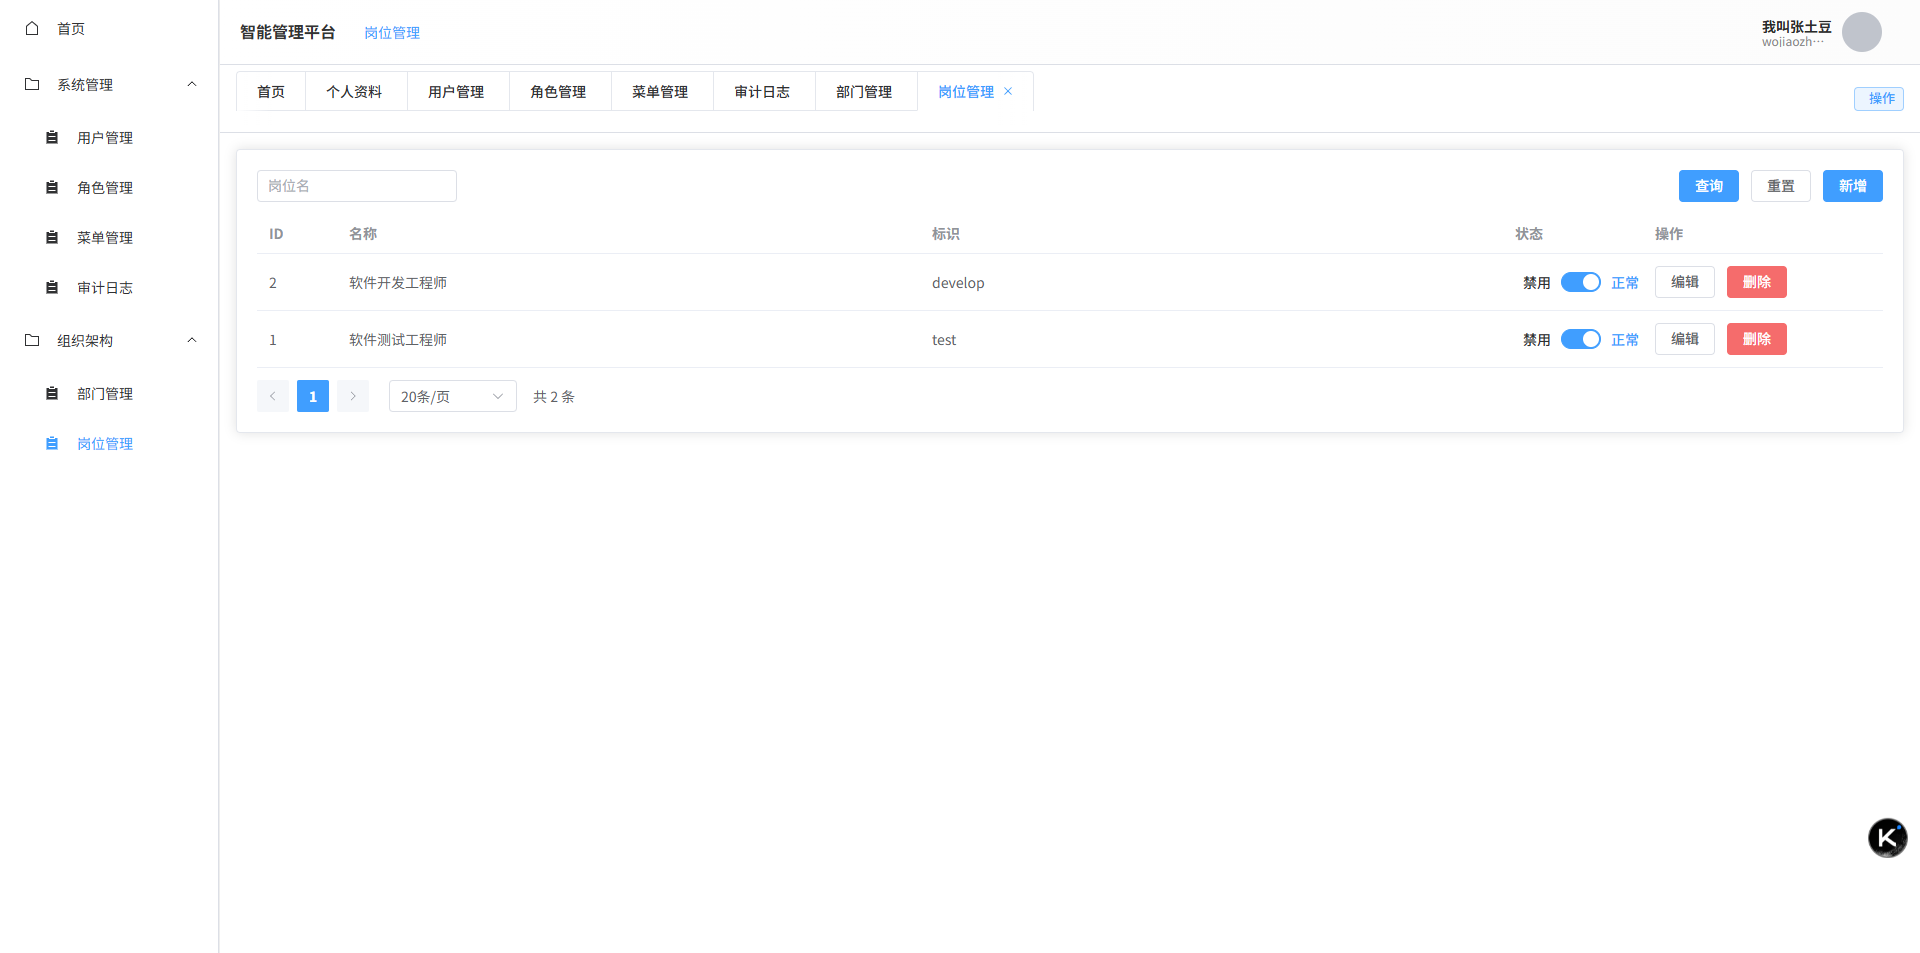Screen dimensions: 1920x953
Task: Open the floating K assistant icon
Action: (1887, 838)
